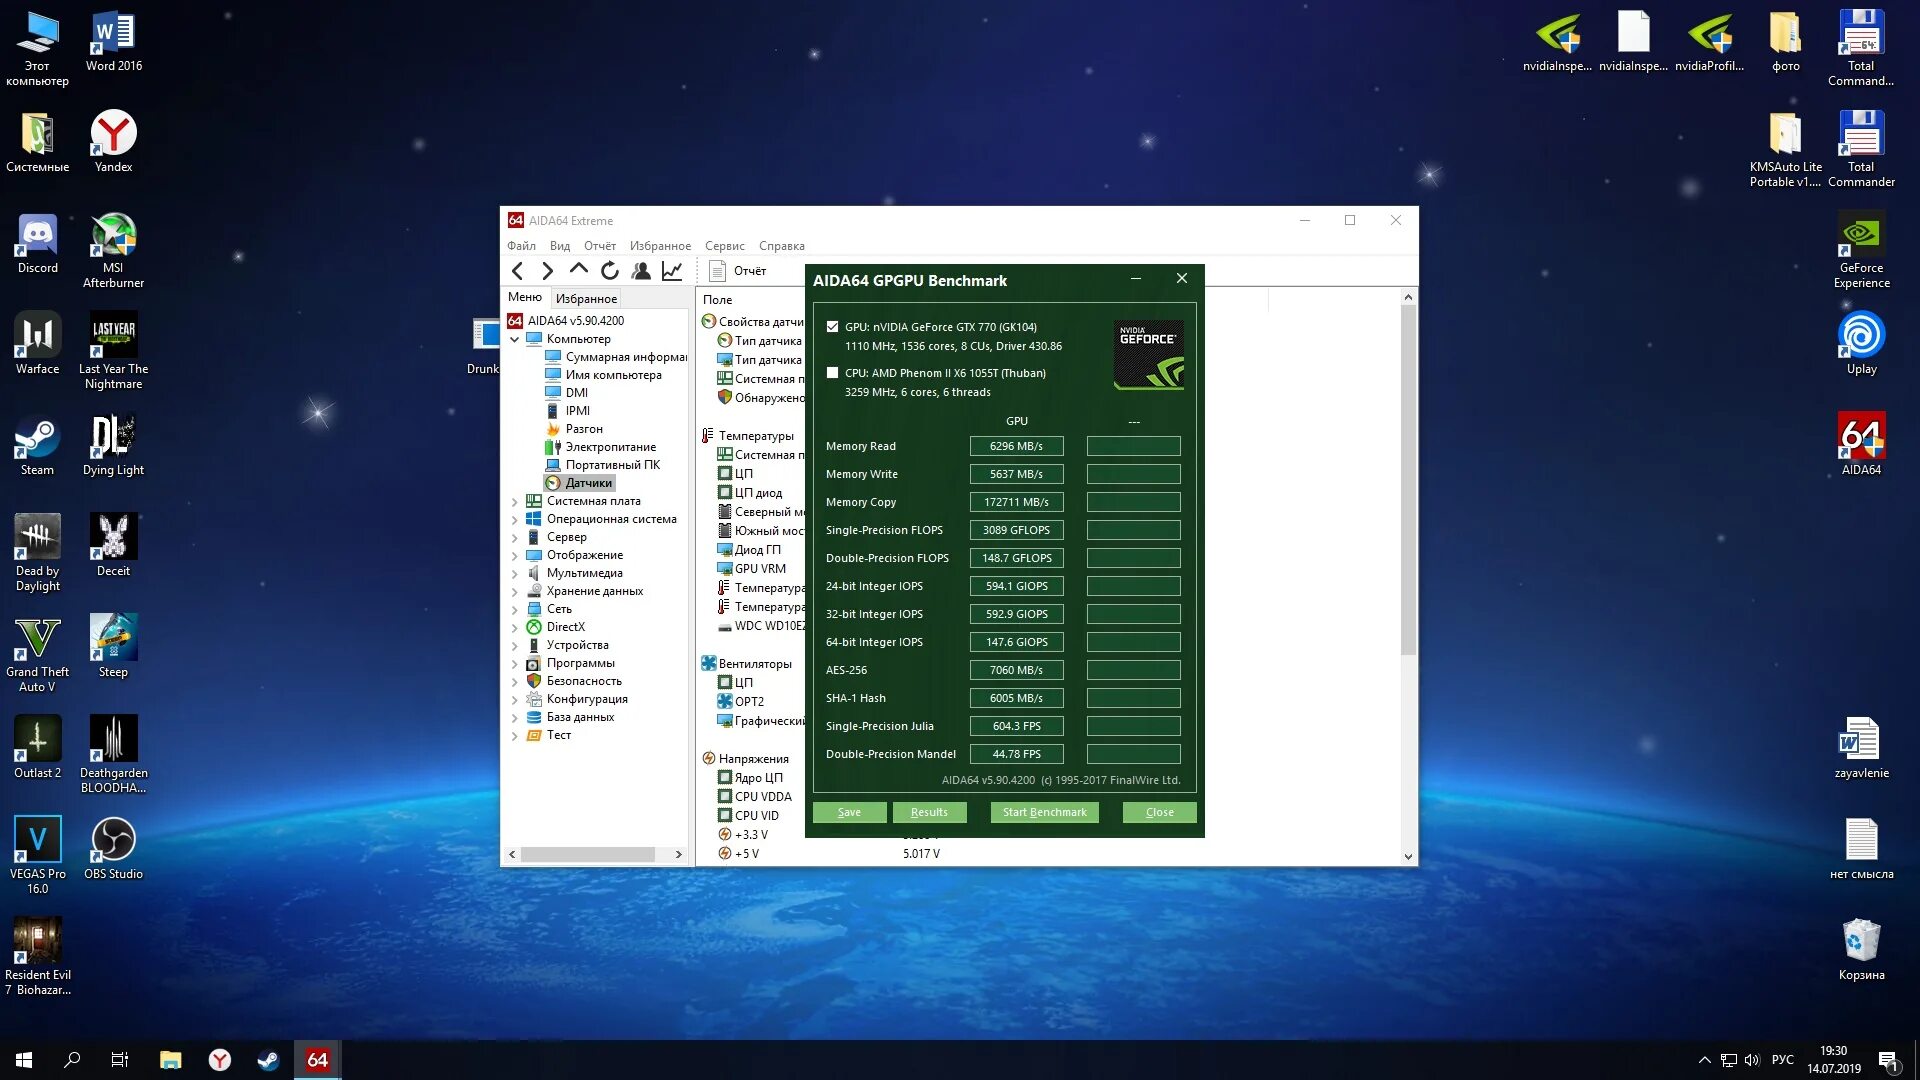The height and width of the screenshot is (1080, 1920).
Task: Click the Forward navigation arrow in AIDA64 toolbar
Action: coord(547,271)
